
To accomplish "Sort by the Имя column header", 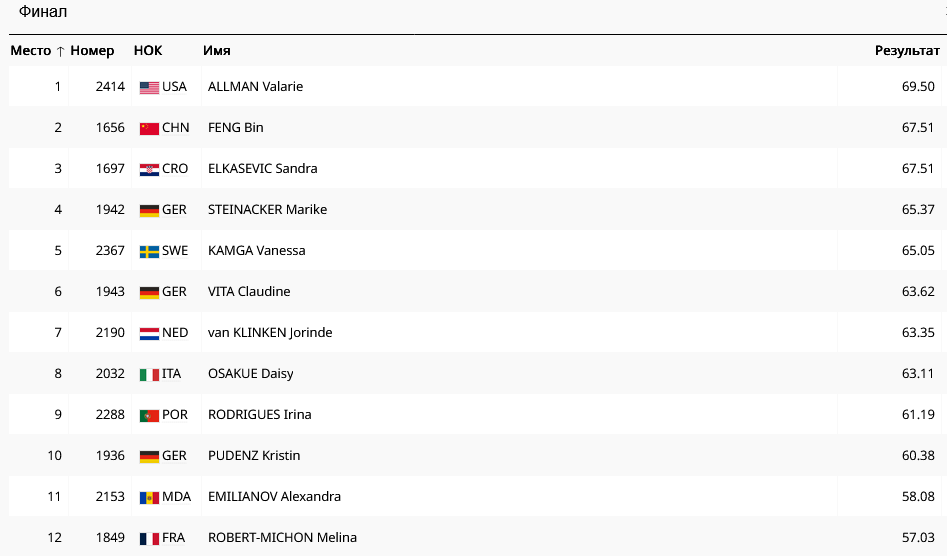I will [217, 51].
